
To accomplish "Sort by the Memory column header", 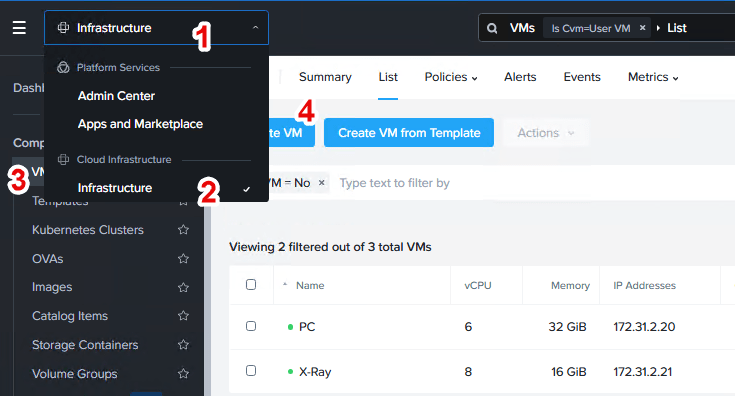I will click(570, 285).
